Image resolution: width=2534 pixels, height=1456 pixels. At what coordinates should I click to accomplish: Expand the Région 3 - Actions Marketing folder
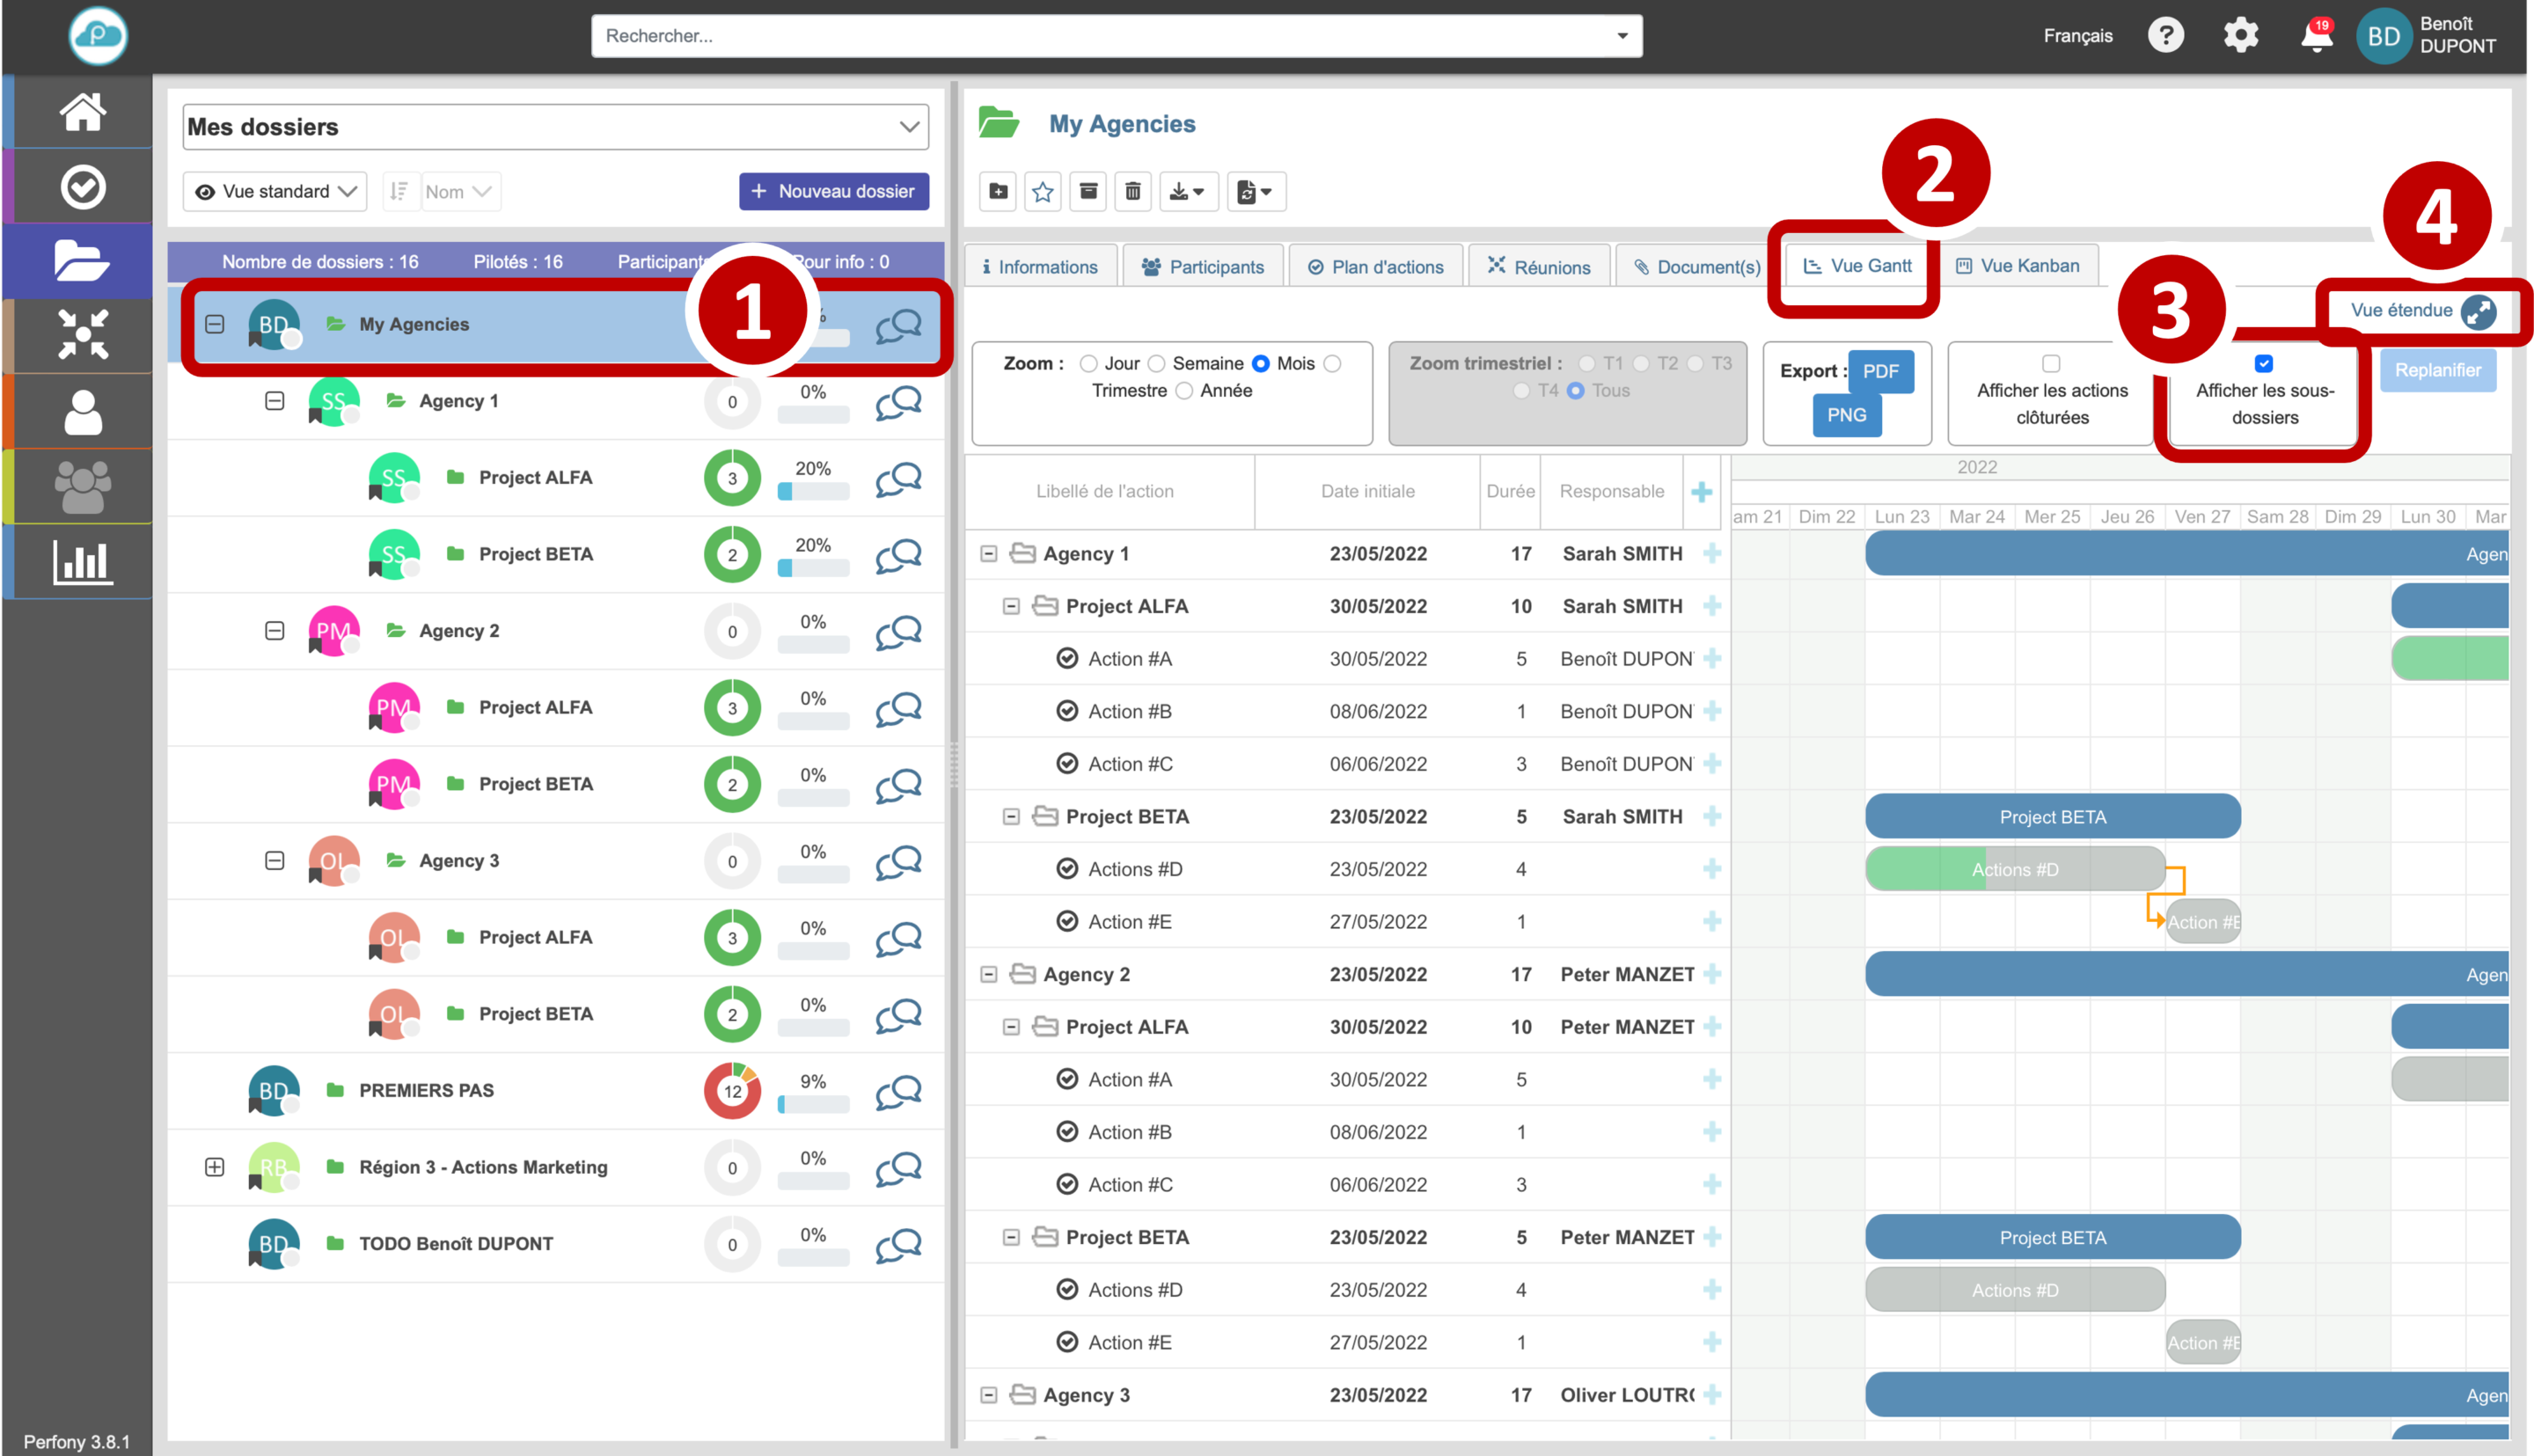pos(214,1167)
